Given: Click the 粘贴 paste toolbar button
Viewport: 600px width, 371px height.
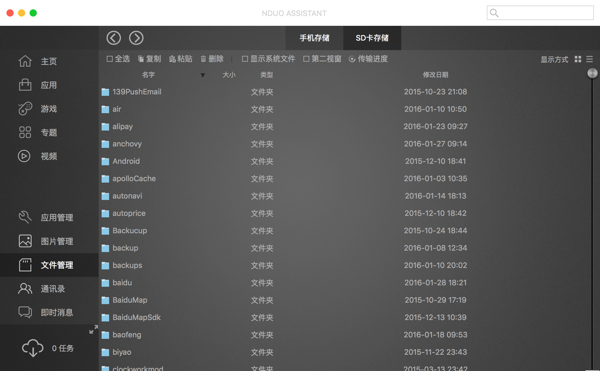Looking at the screenshot, I should point(181,59).
